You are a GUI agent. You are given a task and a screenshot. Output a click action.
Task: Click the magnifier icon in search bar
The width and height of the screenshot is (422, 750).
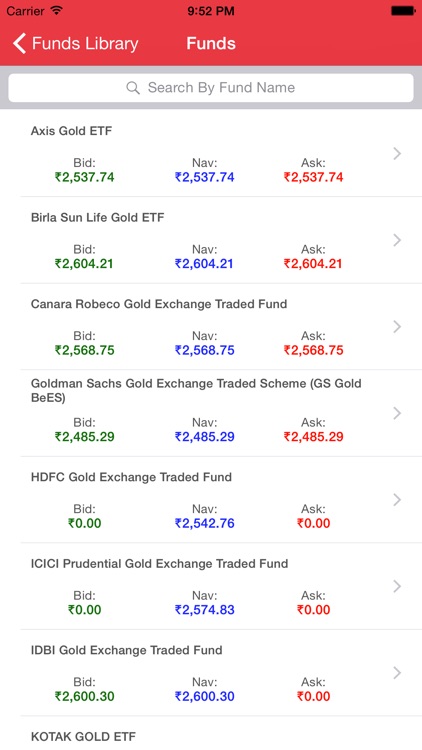click(x=133, y=88)
